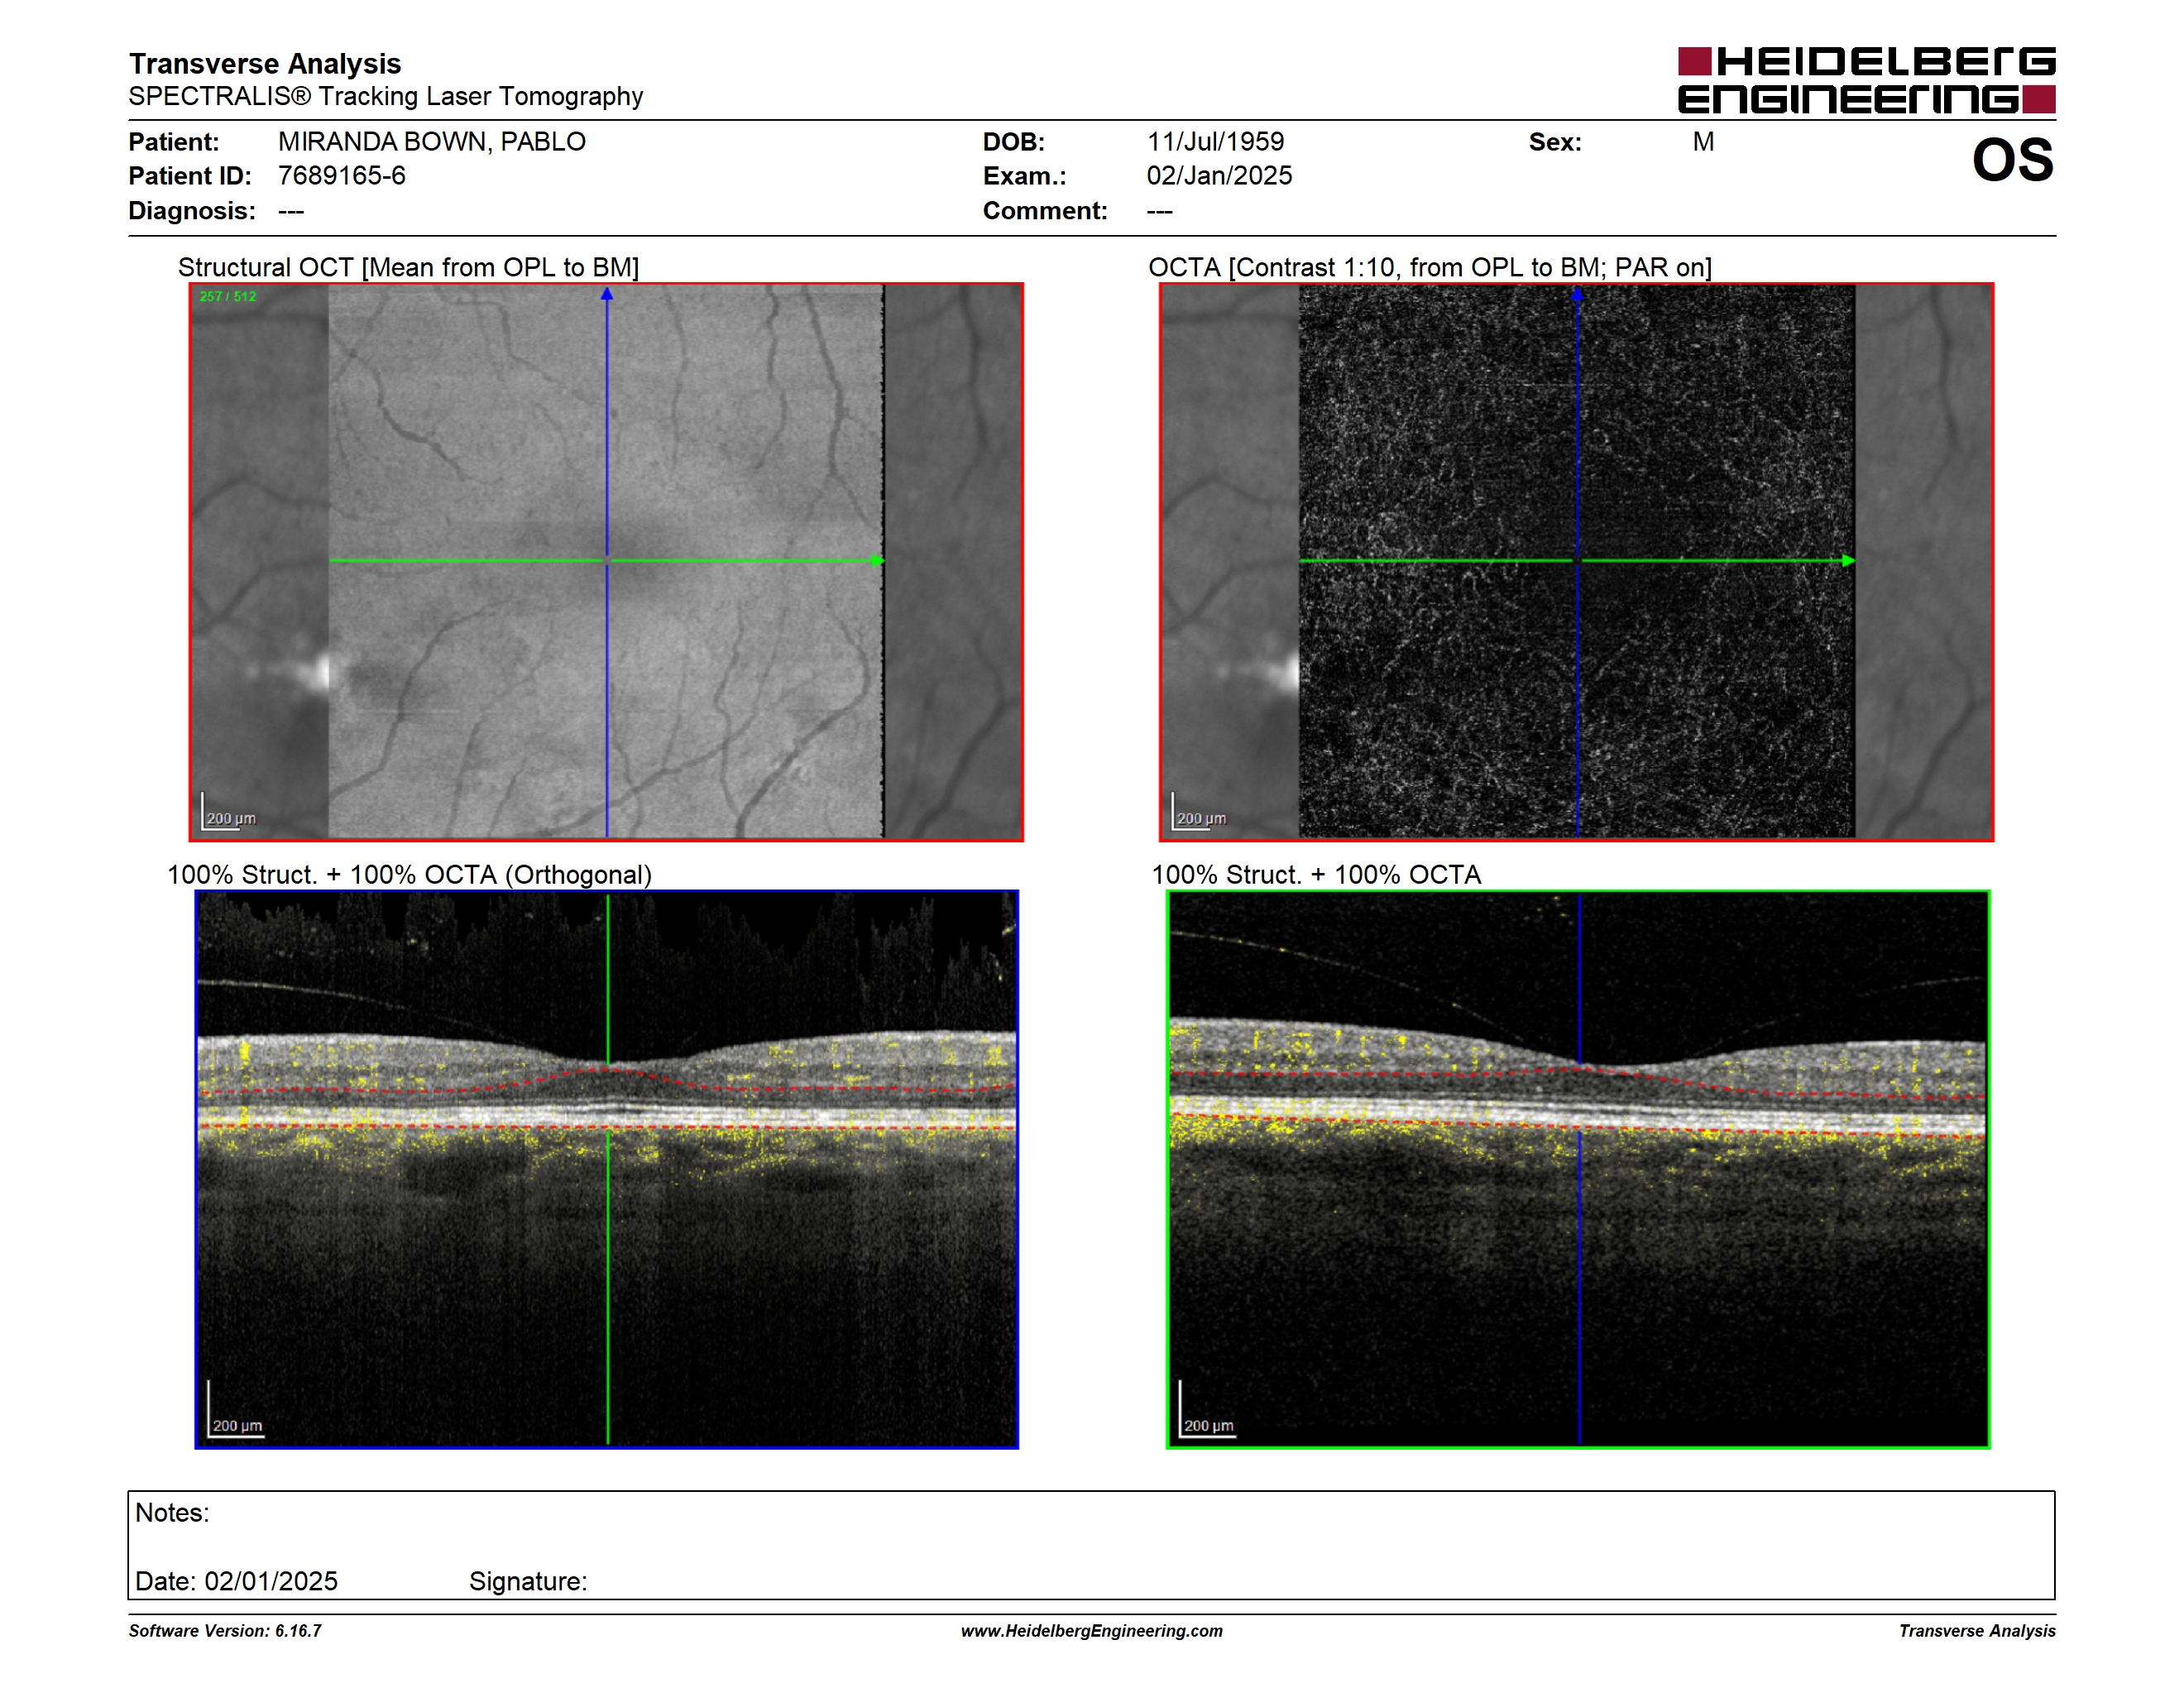
Task: Click the Sex value M
Action: 1703,142
